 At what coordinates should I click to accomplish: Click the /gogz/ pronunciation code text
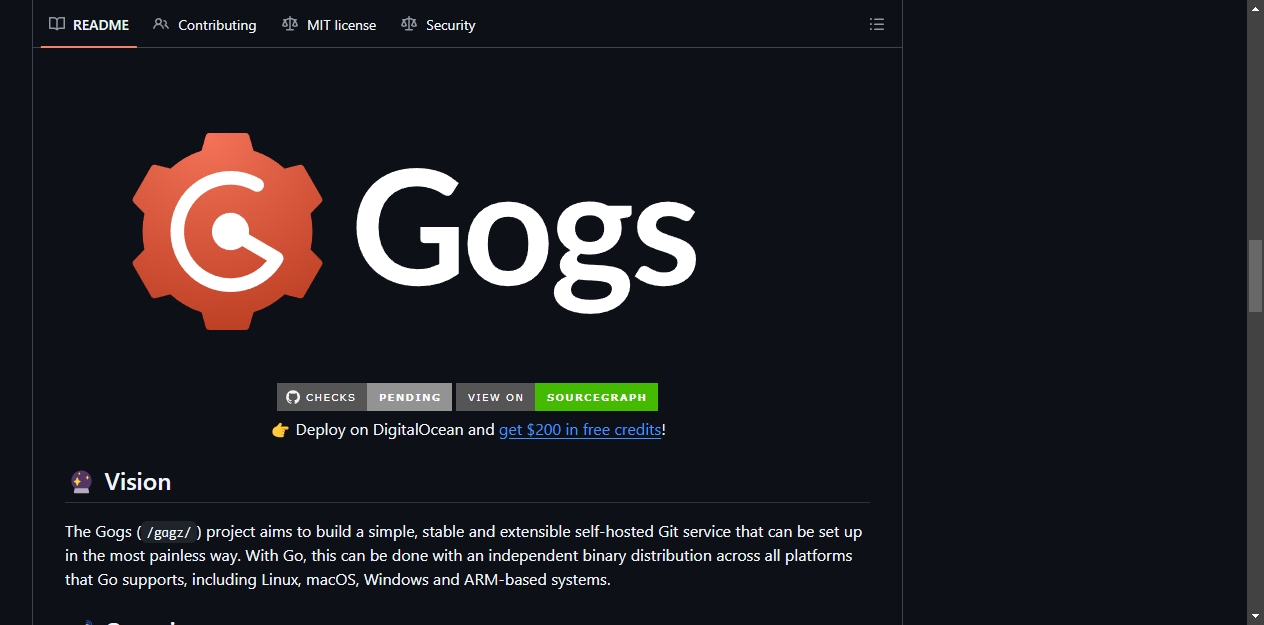(168, 532)
